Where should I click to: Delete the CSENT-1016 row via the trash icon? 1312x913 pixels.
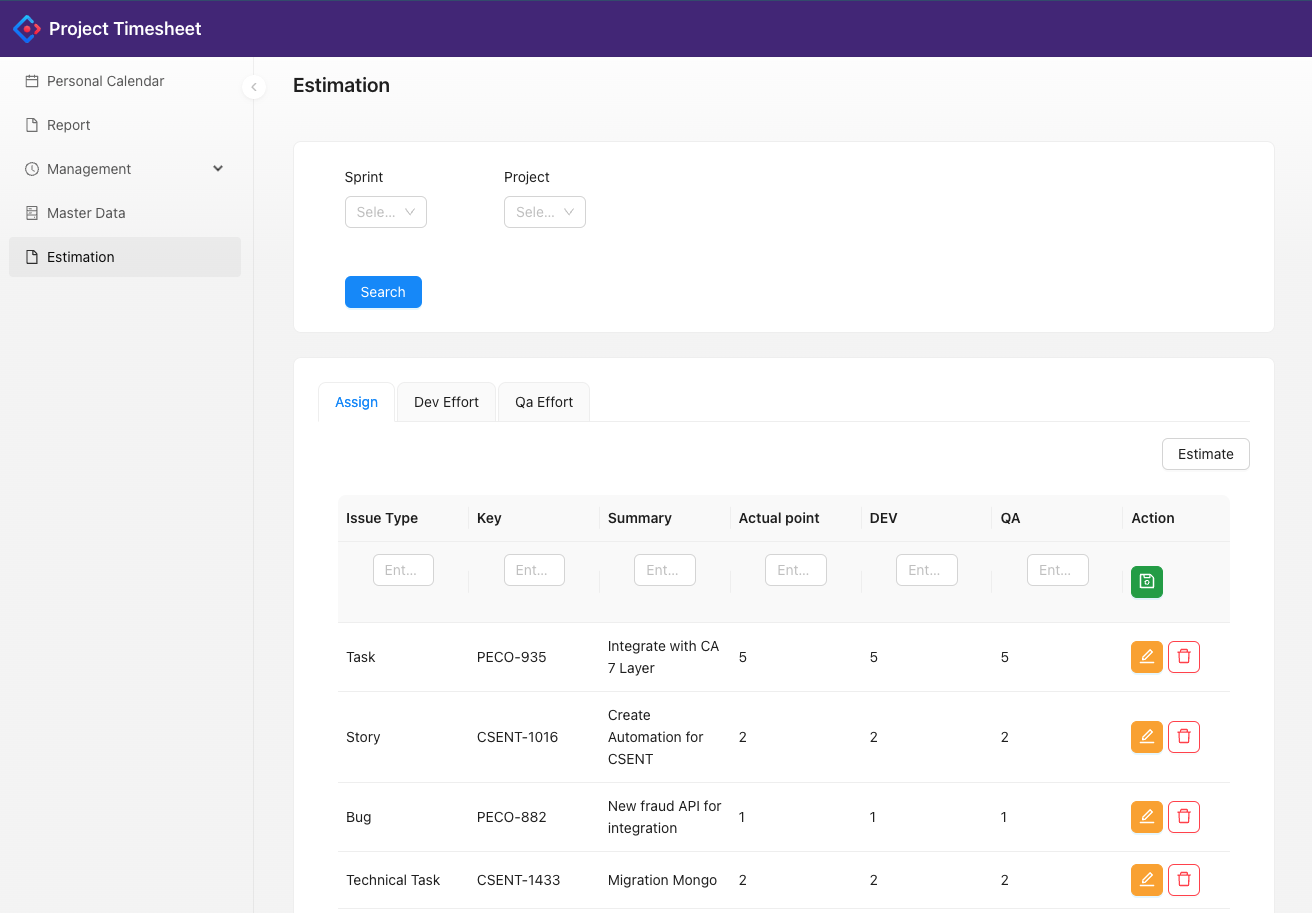click(x=1183, y=737)
